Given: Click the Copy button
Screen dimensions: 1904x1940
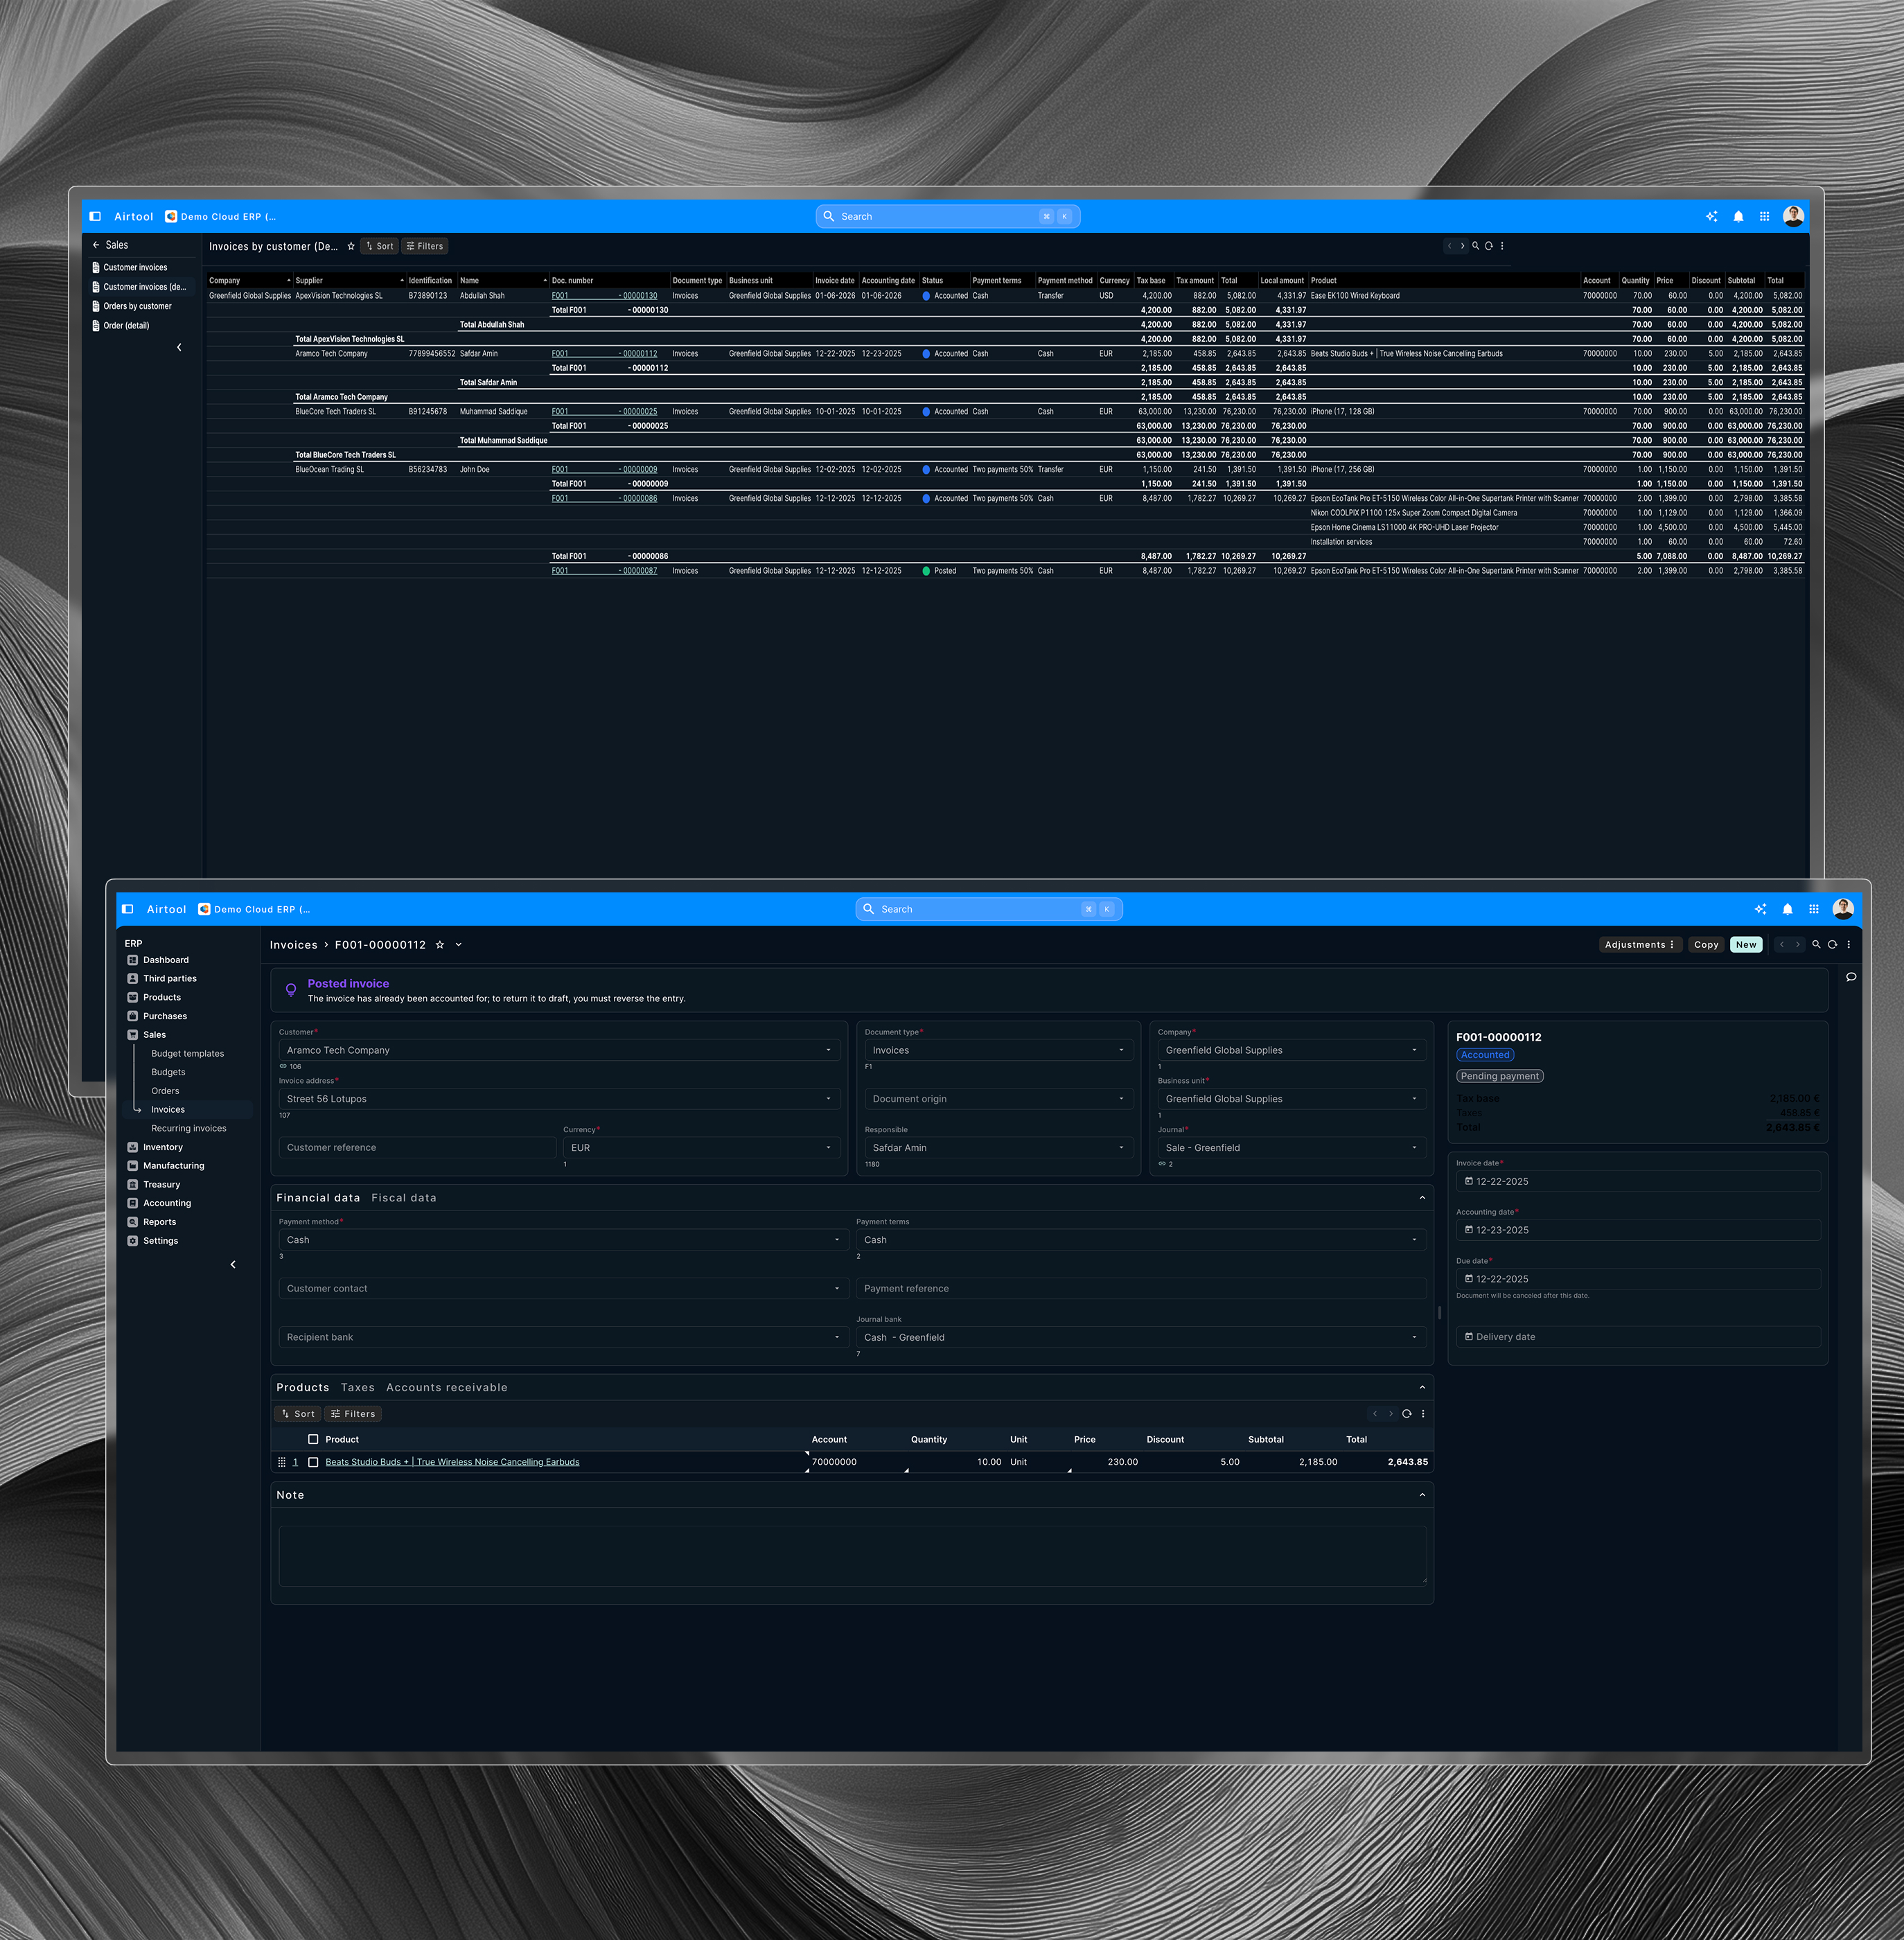Looking at the screenshot, I should coord(1706,945).
